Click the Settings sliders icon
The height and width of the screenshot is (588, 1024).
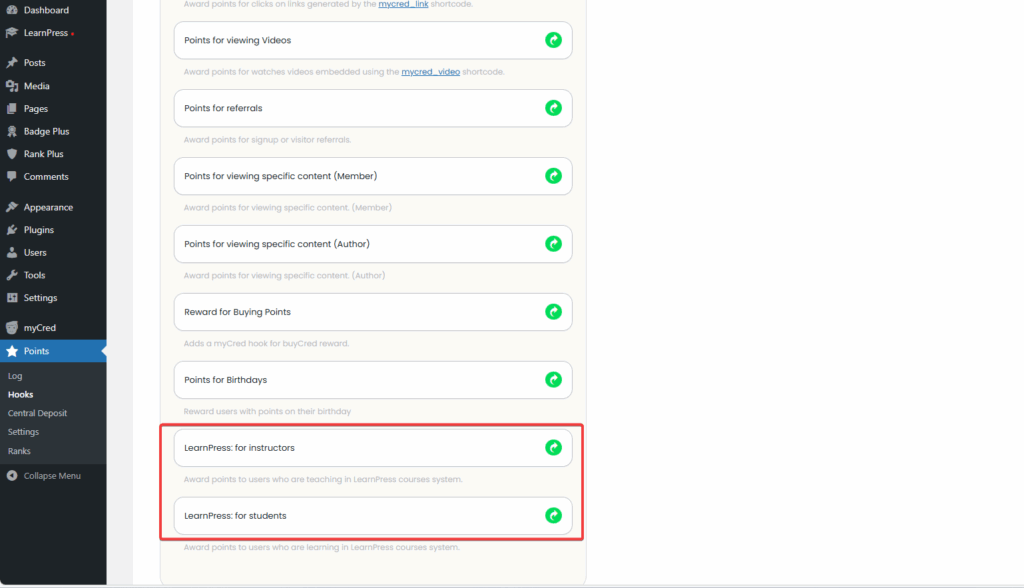[x=12, y=297]
